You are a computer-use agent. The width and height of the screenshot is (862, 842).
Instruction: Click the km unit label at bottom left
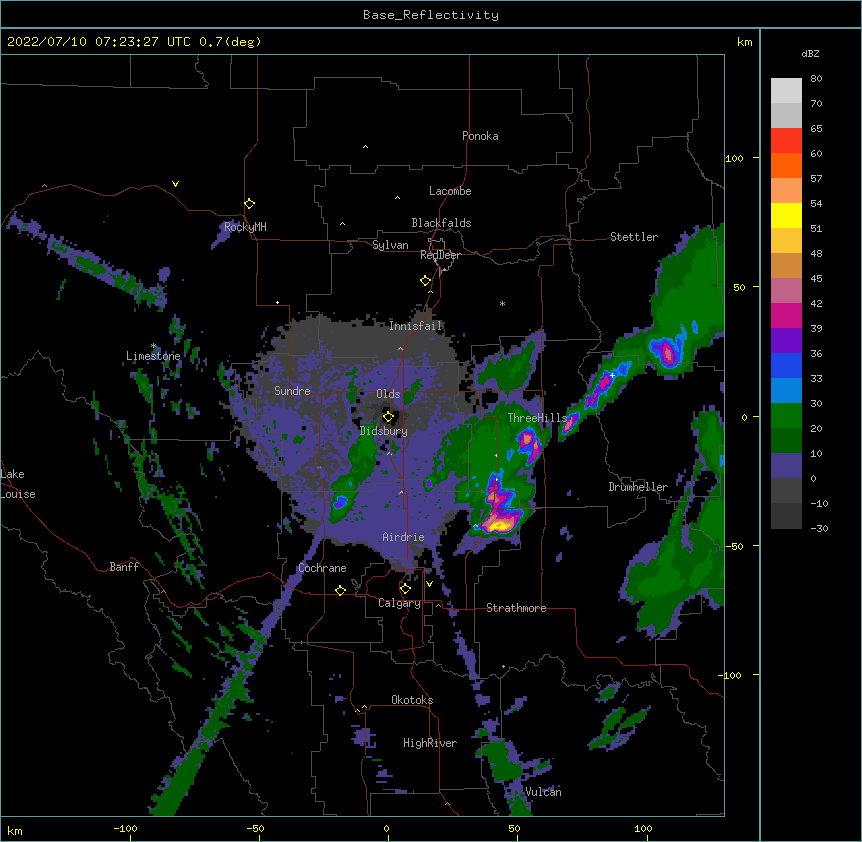(x=15, y=831)
